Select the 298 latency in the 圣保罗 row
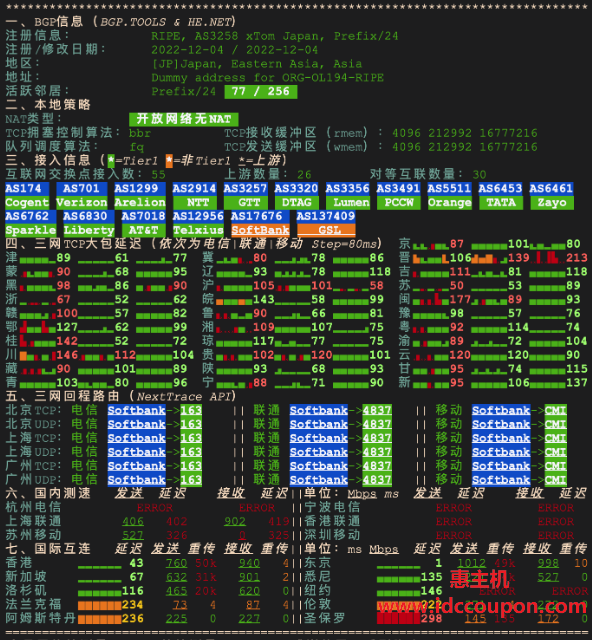 click(x=432, y=618)
